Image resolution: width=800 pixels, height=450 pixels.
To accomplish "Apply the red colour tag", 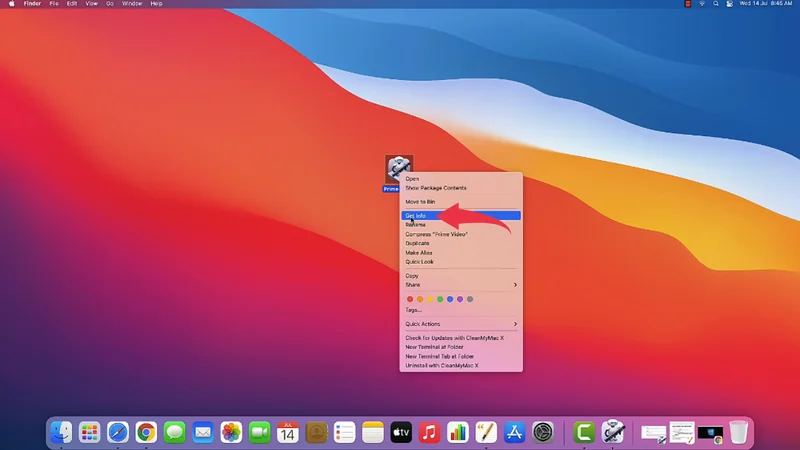I will pyautogui.click(x=410, y=299).
